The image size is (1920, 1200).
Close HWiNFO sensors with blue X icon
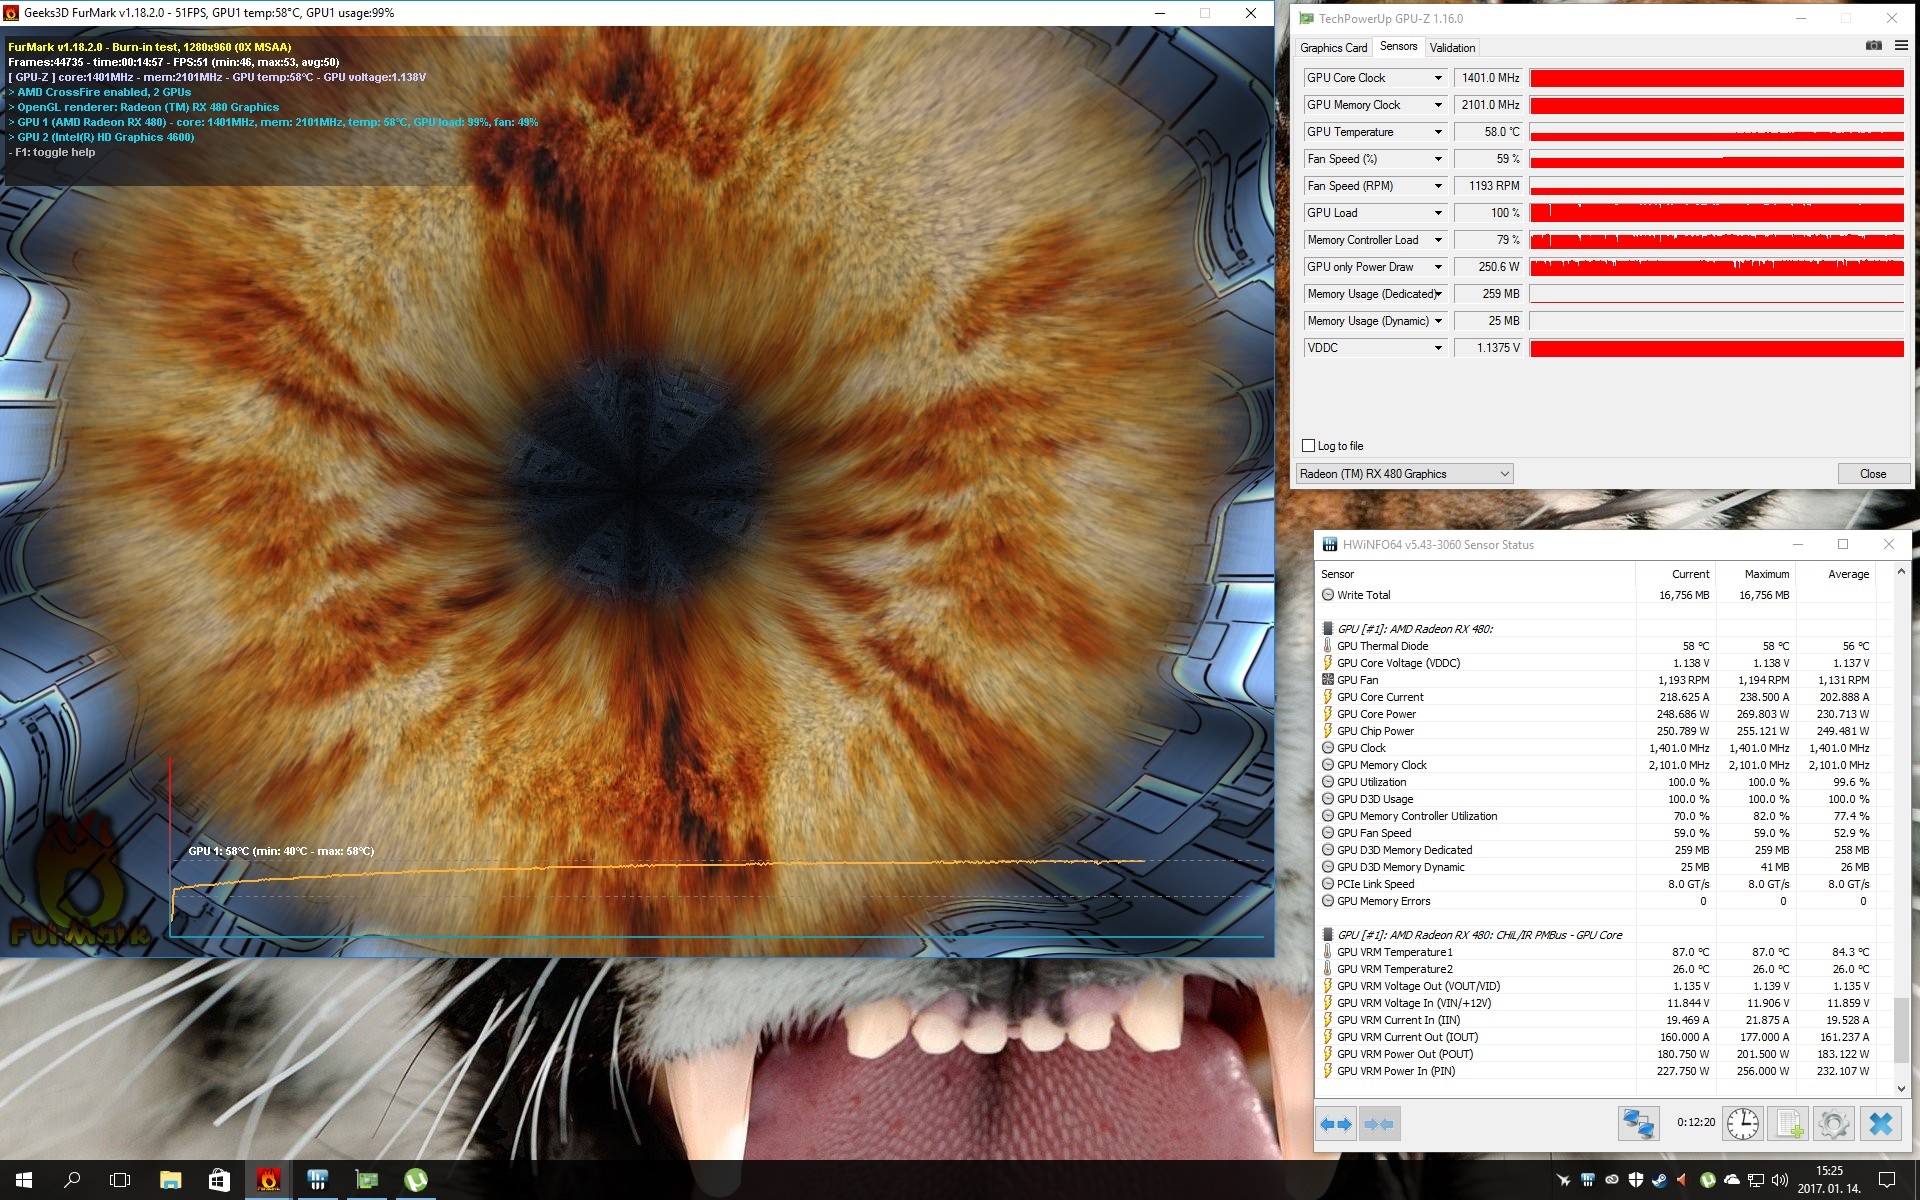(x=1880, y=1124)
